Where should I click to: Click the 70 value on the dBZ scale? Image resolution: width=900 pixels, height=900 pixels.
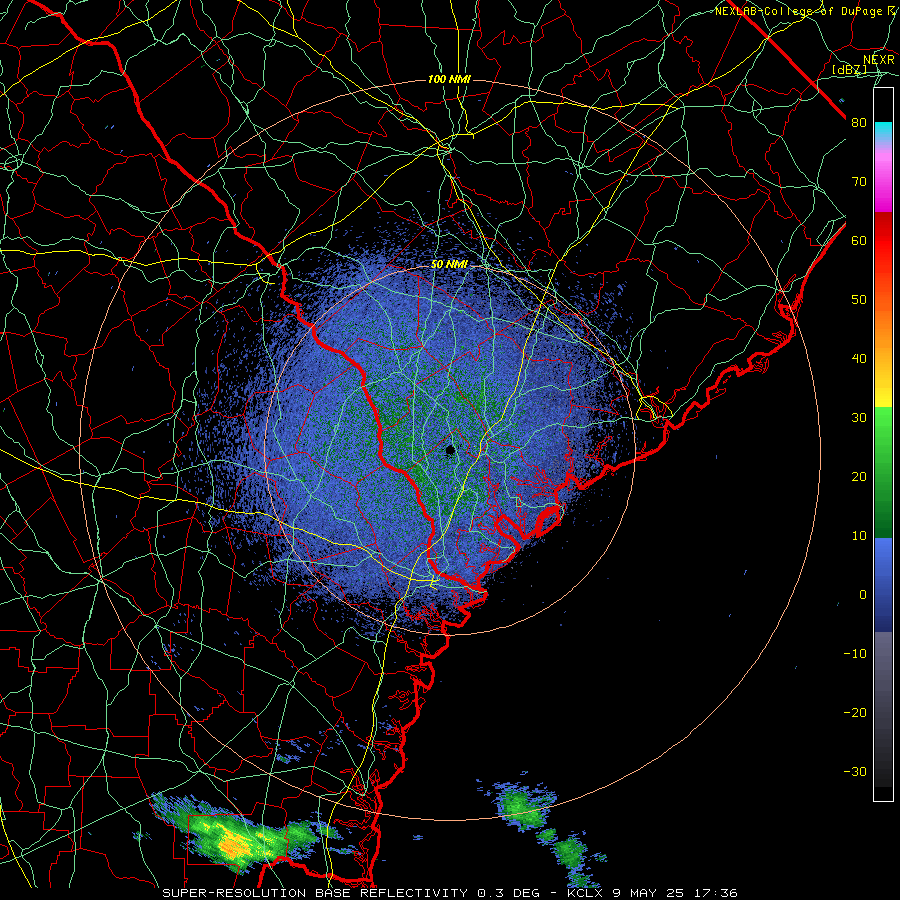click(x=859, y=182)
